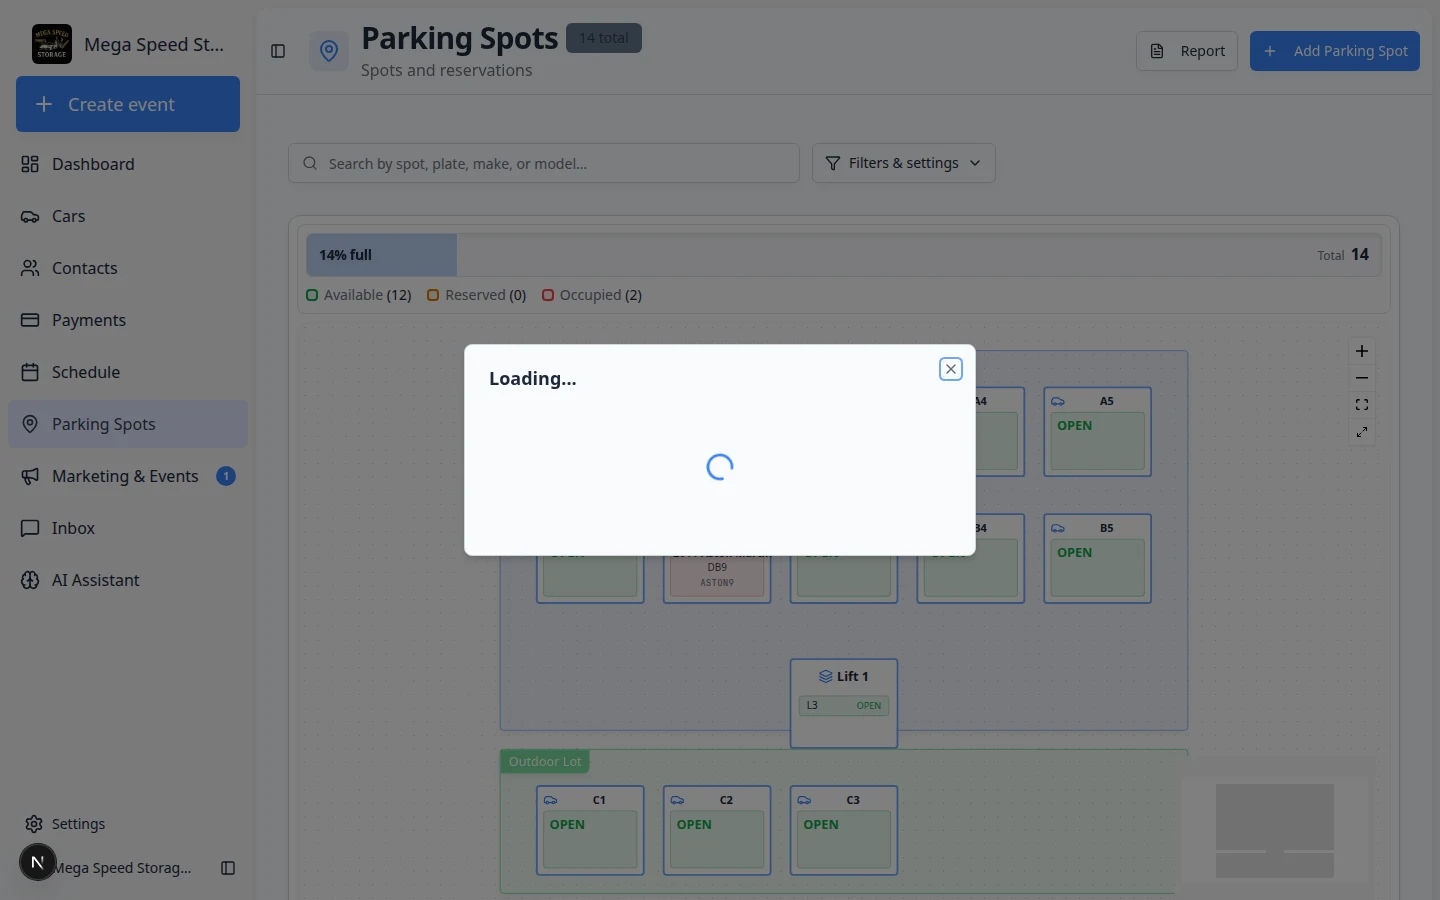Screen dimensions: 1440x900
Task: Open the Contacts page
Action: (128, 268)
